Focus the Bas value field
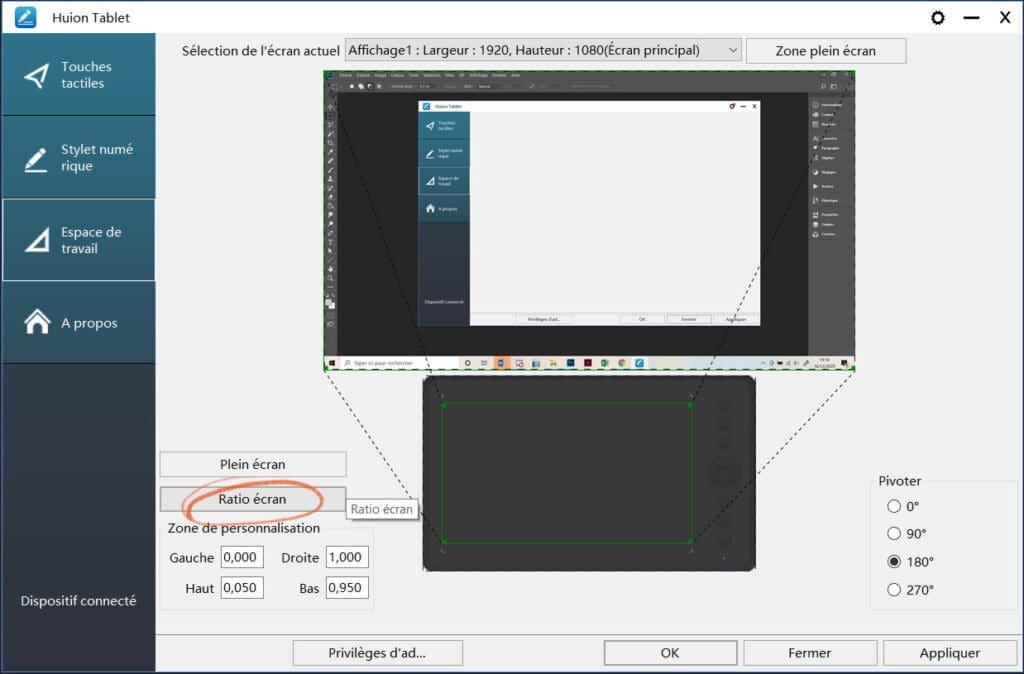This screenshot has height=674, width=1024. pos(347,588)
